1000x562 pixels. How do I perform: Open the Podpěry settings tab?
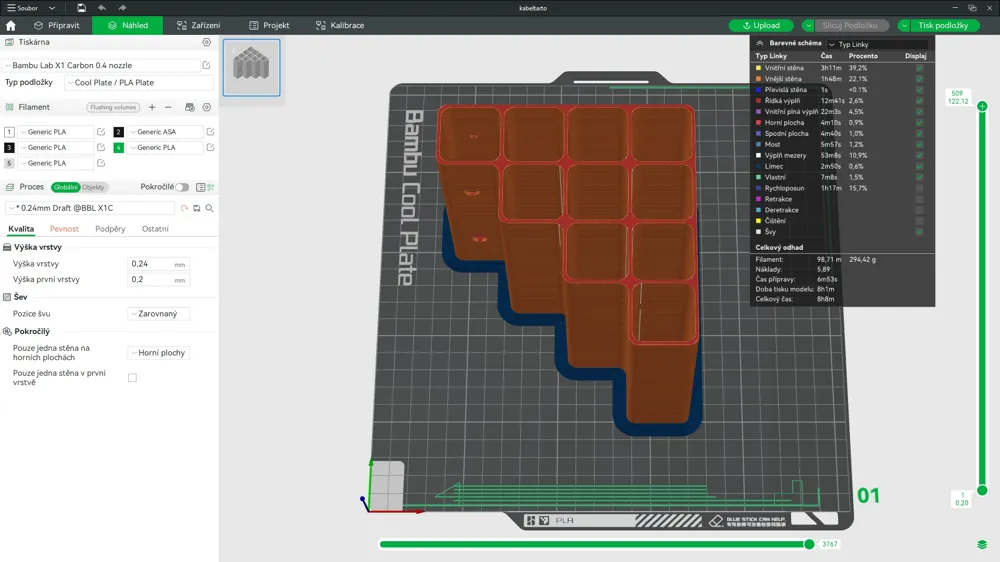click(110, 229)
